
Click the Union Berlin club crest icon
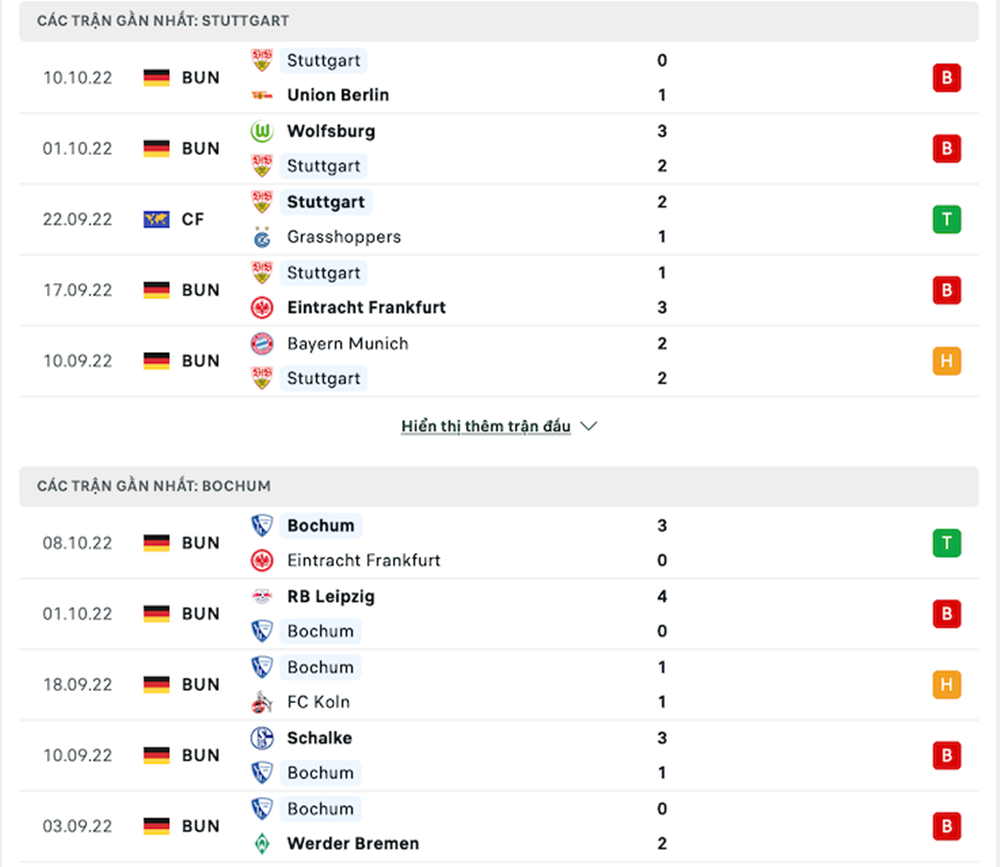coord(262,95)
